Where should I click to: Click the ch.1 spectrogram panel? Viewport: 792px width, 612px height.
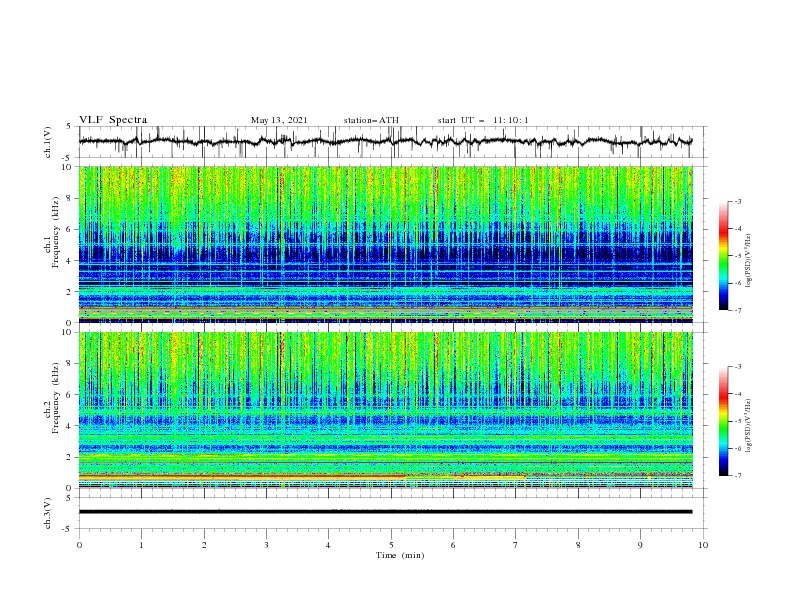click(x=386, y=244)
